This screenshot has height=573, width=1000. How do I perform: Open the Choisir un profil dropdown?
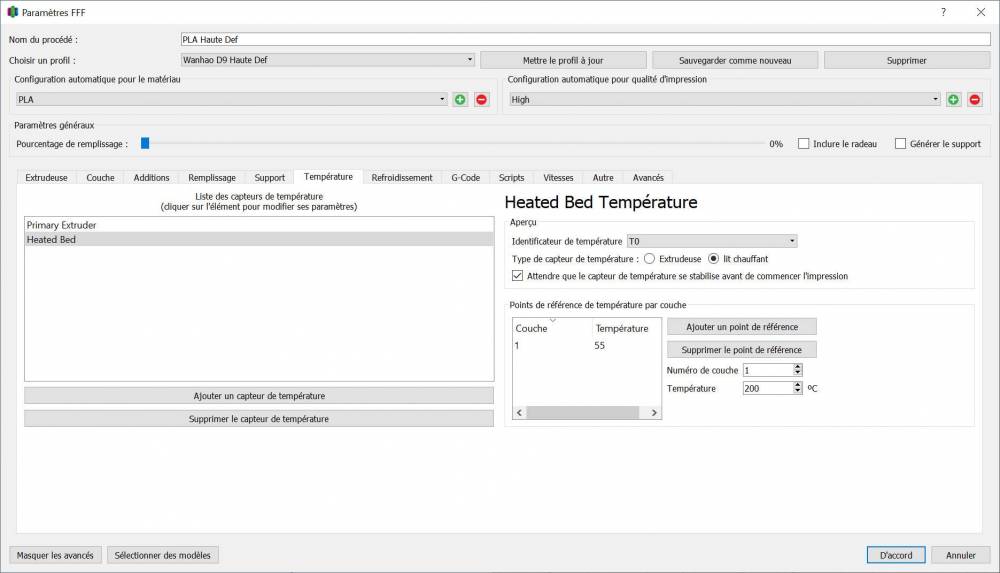pyautogui.click(x=328, y=60)
